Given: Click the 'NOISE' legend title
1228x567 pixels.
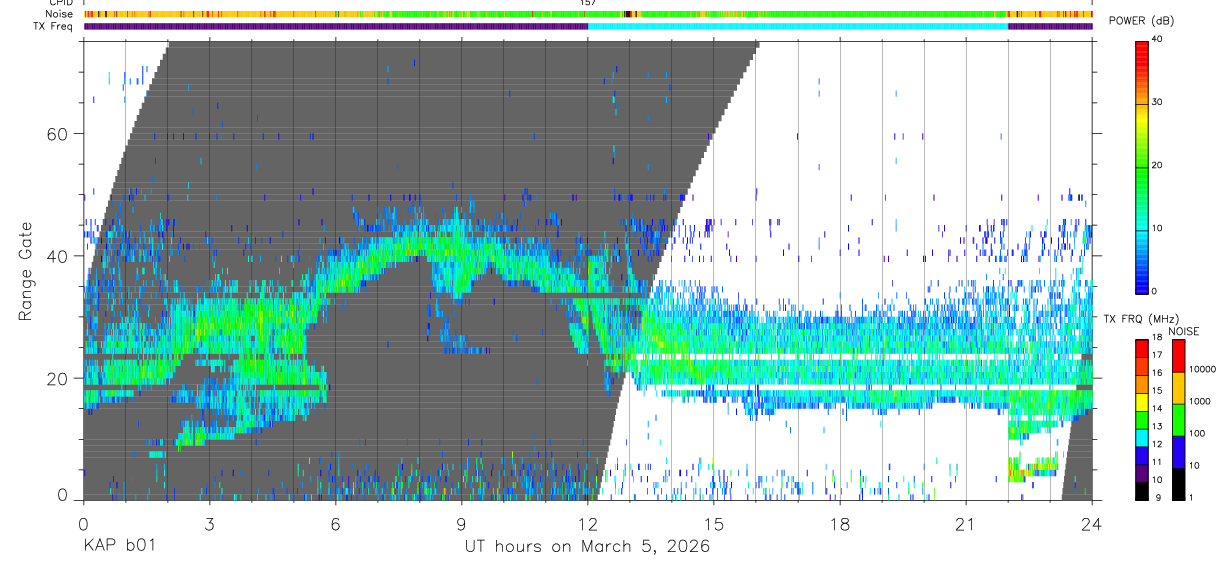Looking at the screenshot, I should 1185,331.
